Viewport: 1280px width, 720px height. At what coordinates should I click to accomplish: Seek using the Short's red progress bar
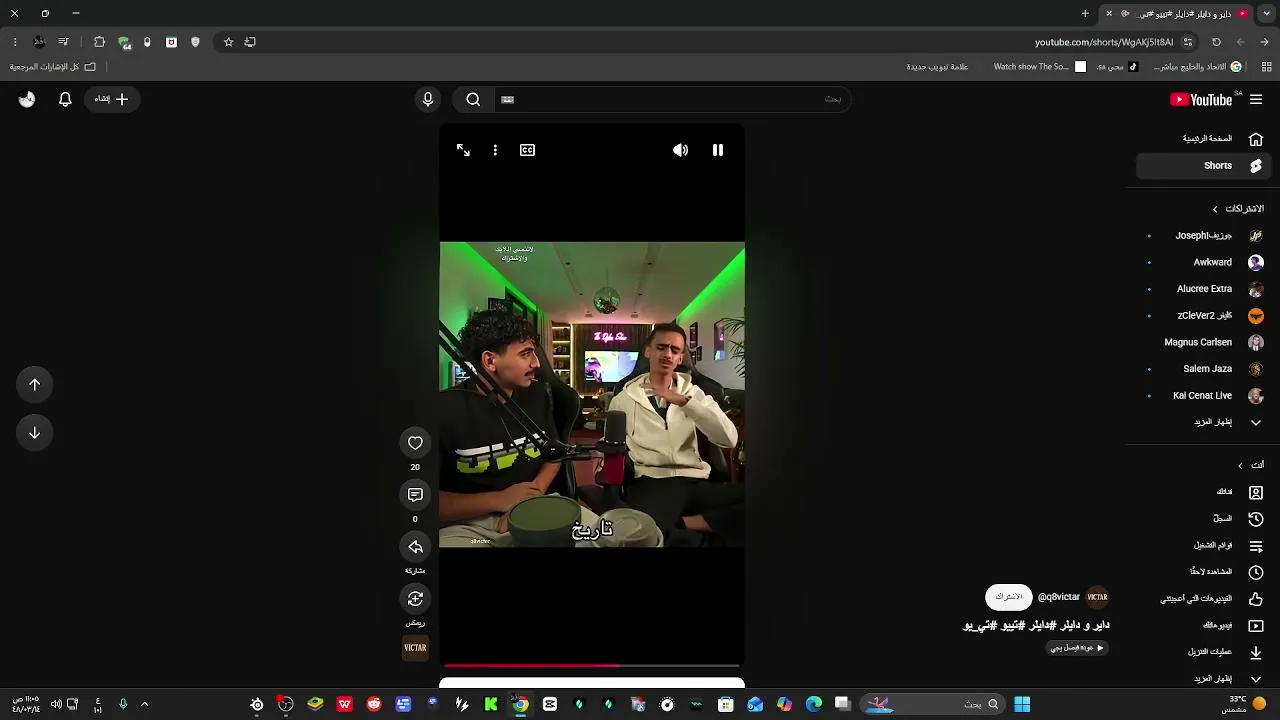click(592, 665)
